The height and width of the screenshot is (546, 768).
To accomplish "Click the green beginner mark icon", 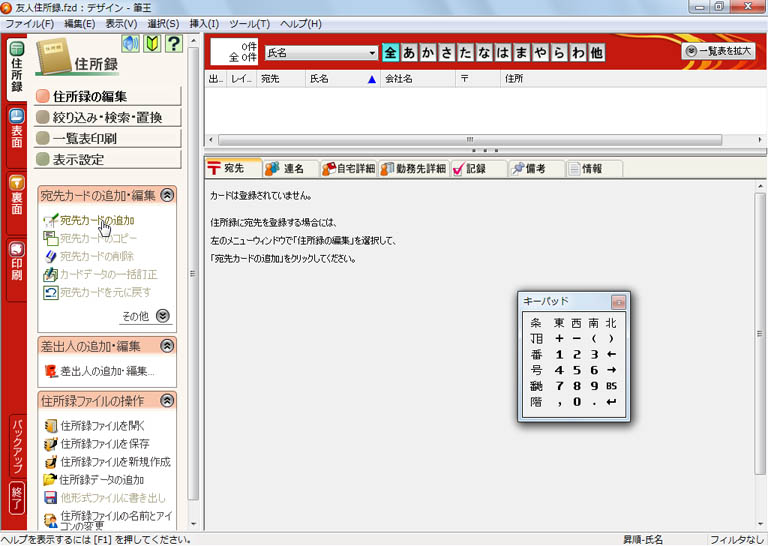I will click(152, 44).
